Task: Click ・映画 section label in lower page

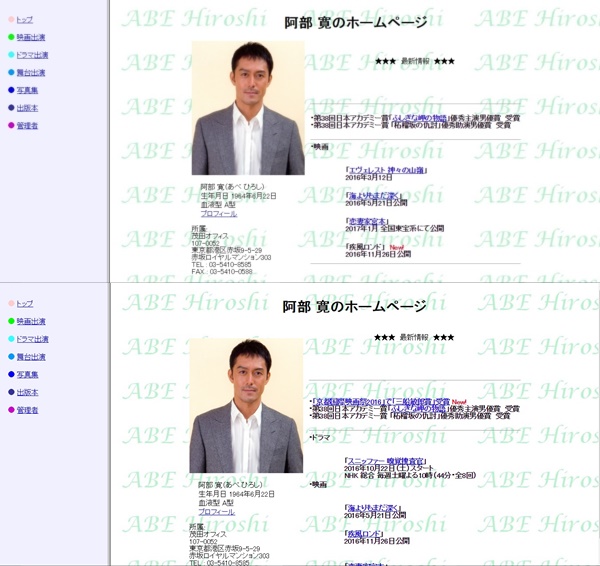Action: [318, 485]
